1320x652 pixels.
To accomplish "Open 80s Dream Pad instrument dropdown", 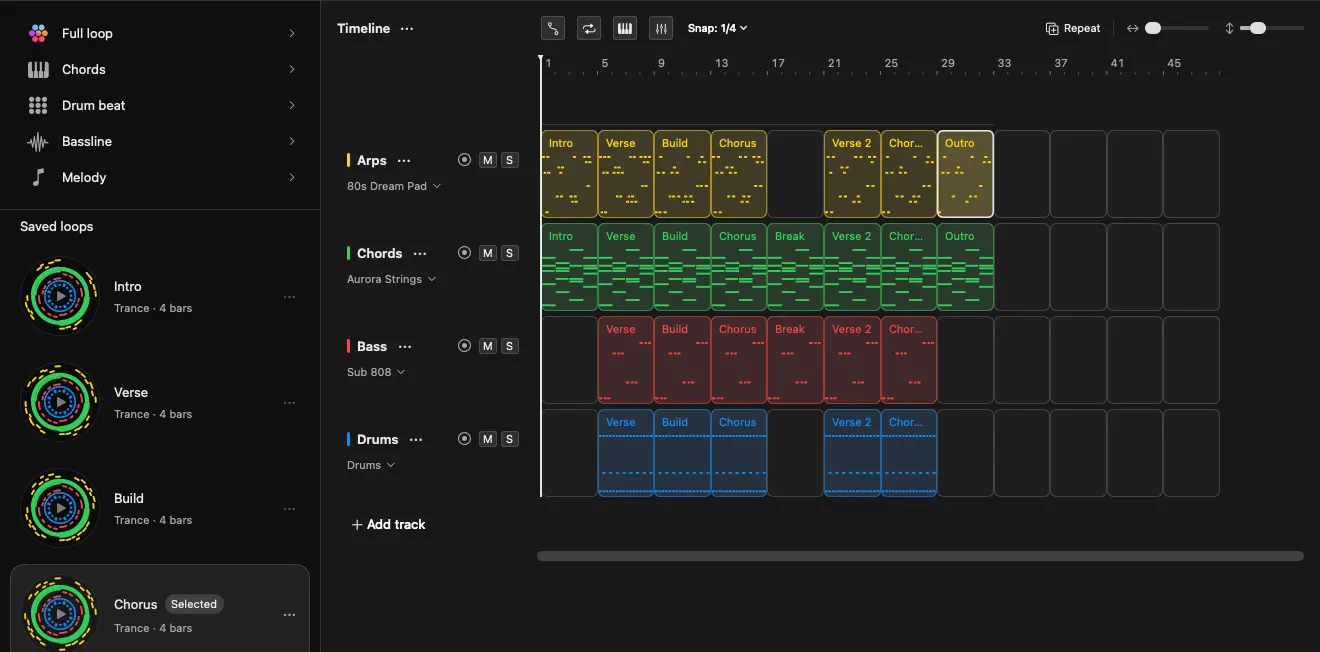I will (x=394, y=186).
